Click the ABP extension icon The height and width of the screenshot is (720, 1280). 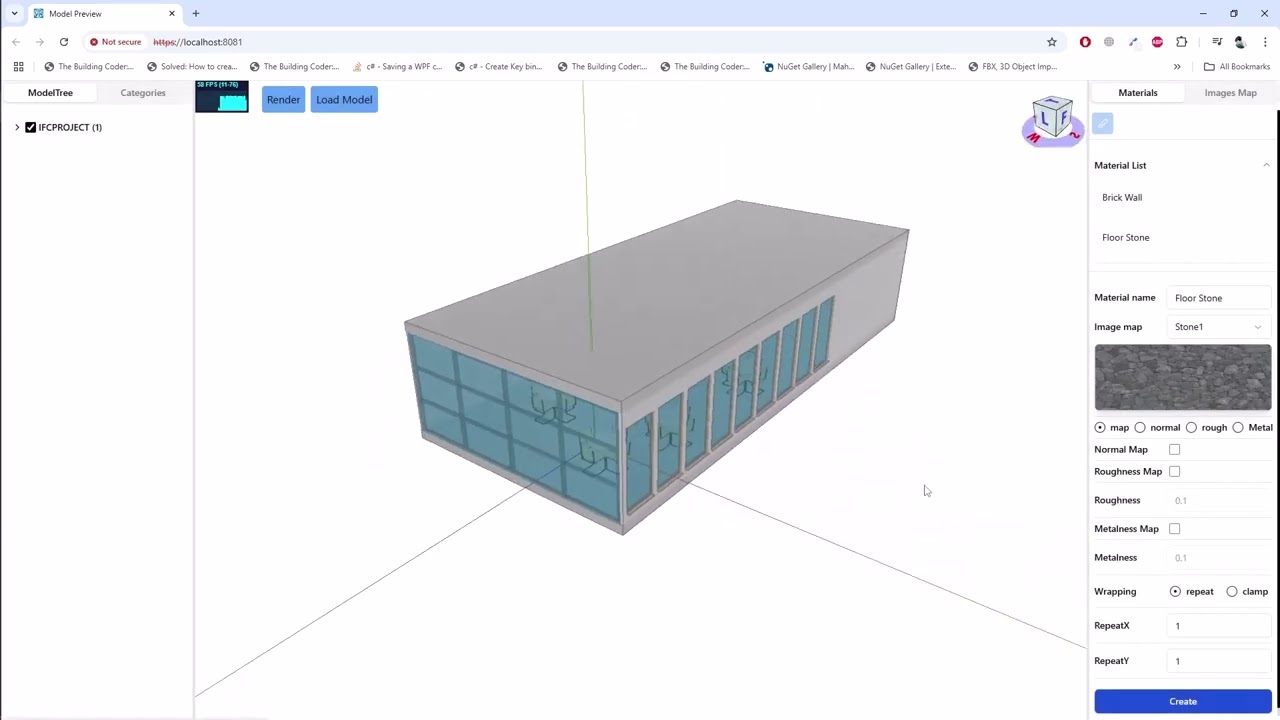click(x=1157, y=42)
